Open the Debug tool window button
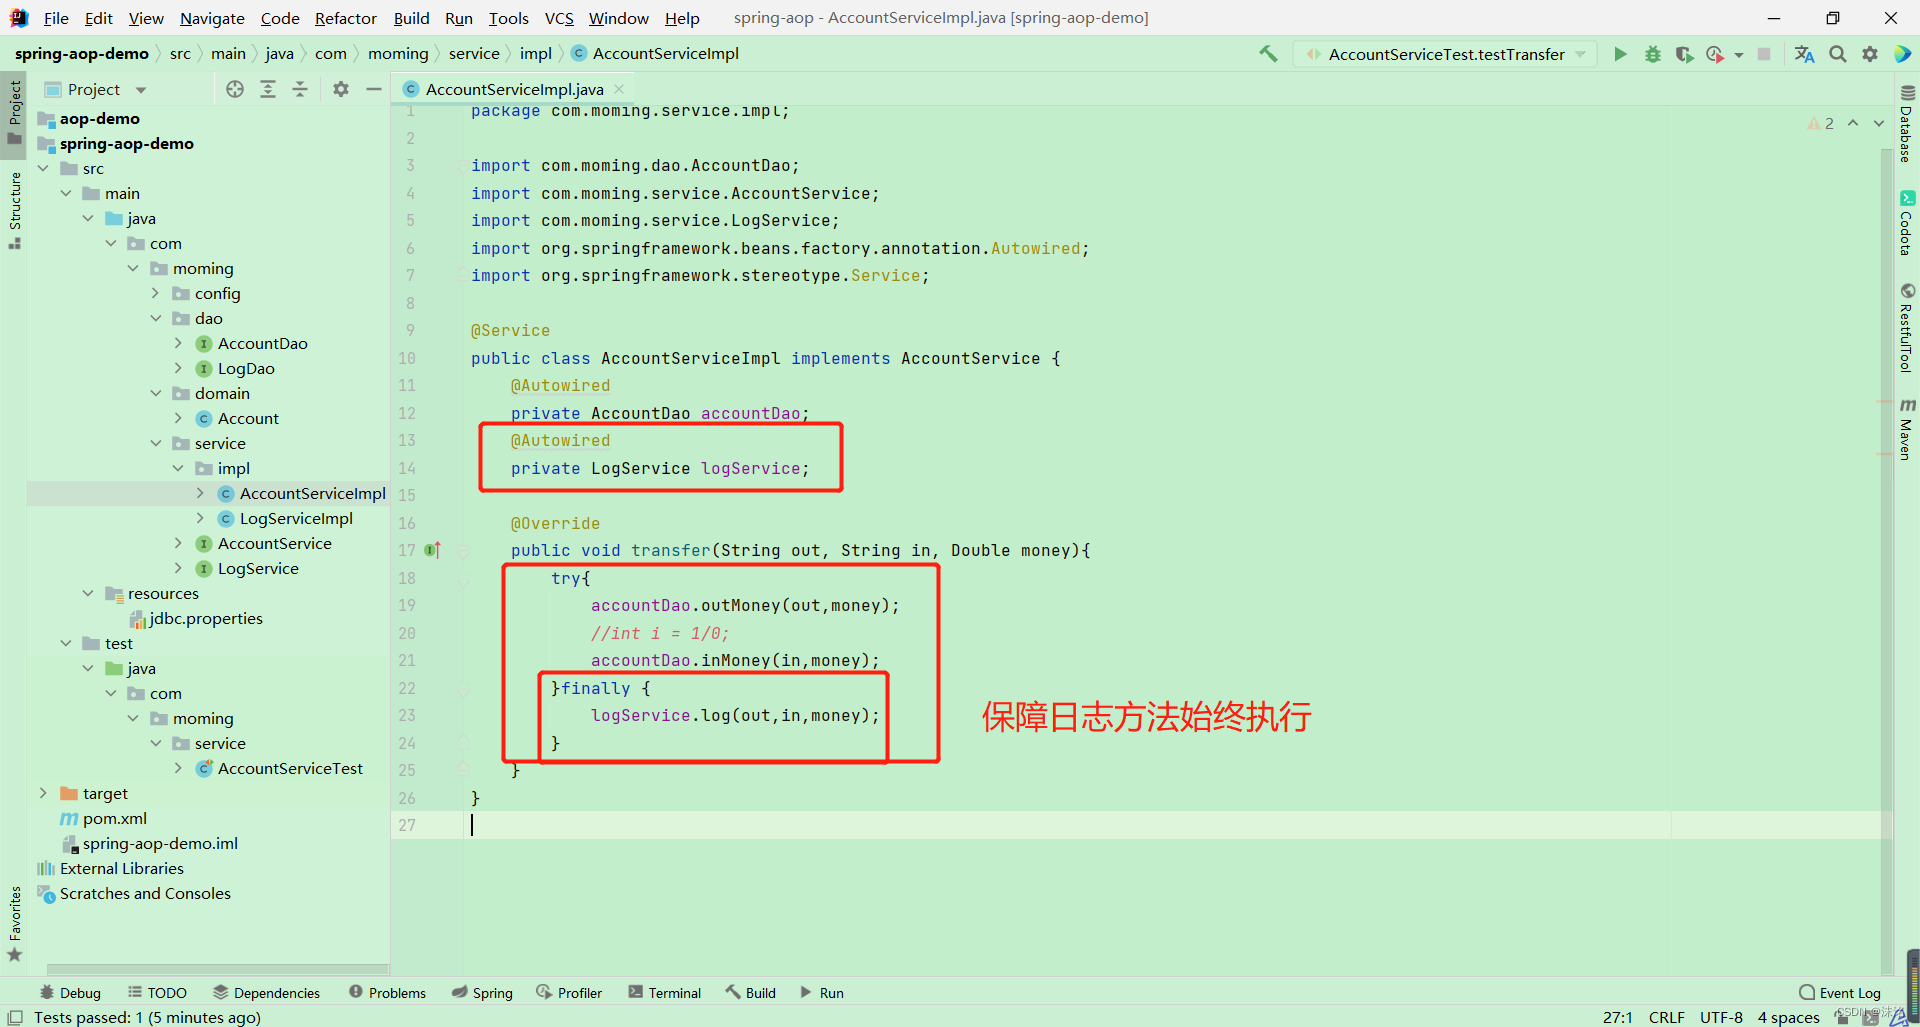This screenshot has height=1027, width=1920. pyautogui.click(x=70, y=993)
